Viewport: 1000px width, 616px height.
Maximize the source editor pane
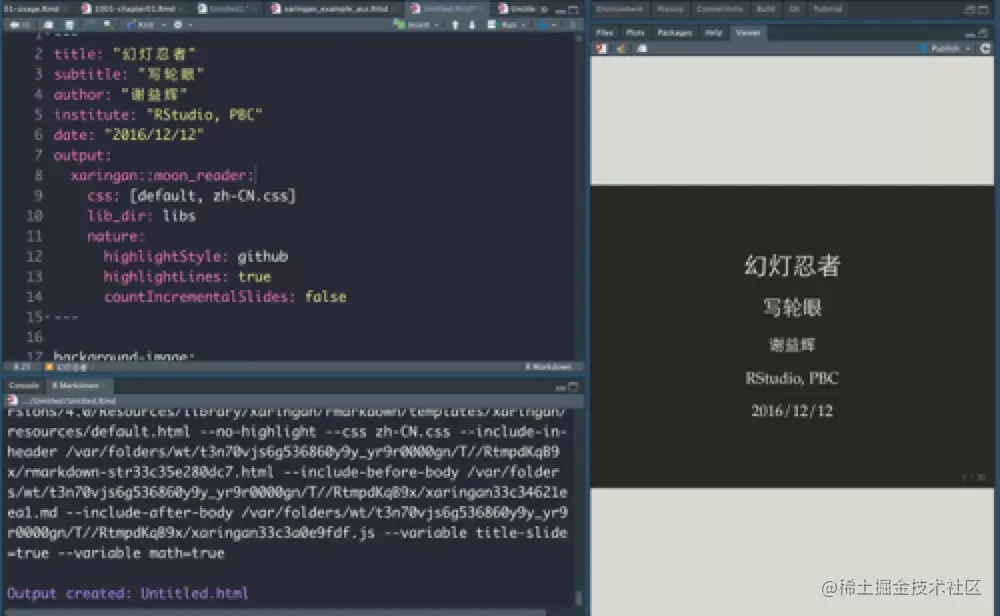point(573,10)
